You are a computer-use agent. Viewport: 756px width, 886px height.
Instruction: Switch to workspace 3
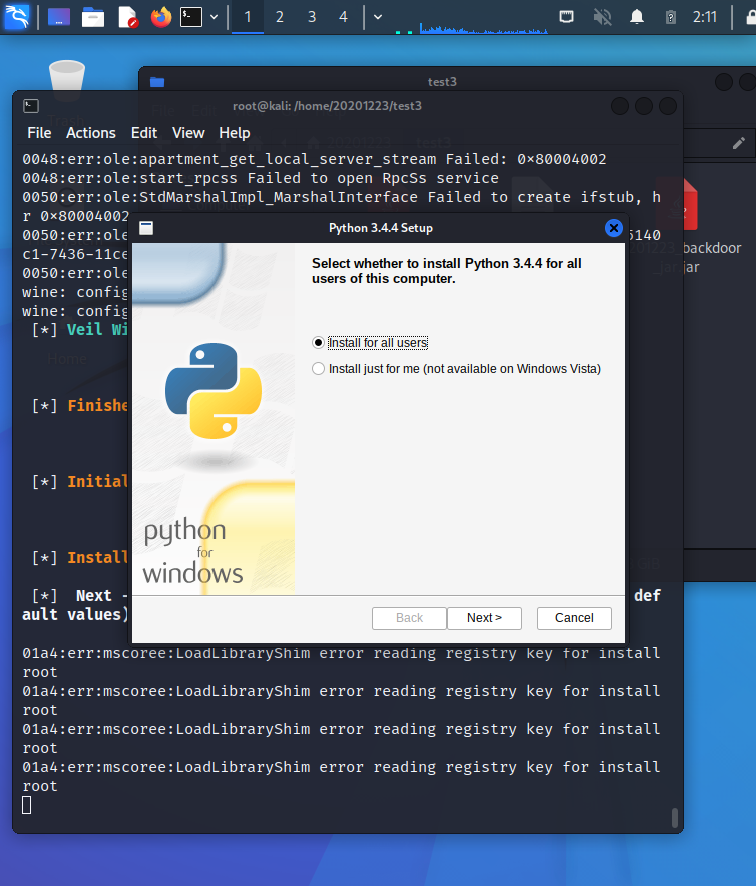(x=312, y=17)
